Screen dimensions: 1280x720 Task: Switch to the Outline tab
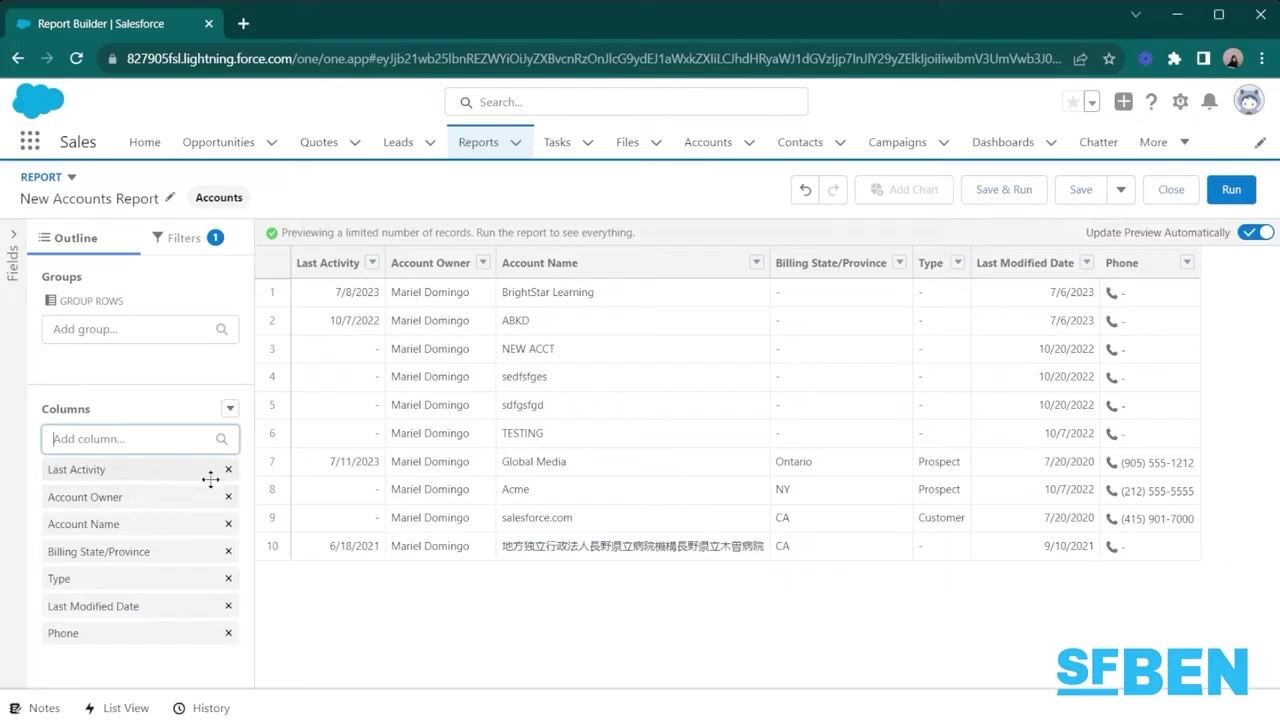tap(68, 238)
